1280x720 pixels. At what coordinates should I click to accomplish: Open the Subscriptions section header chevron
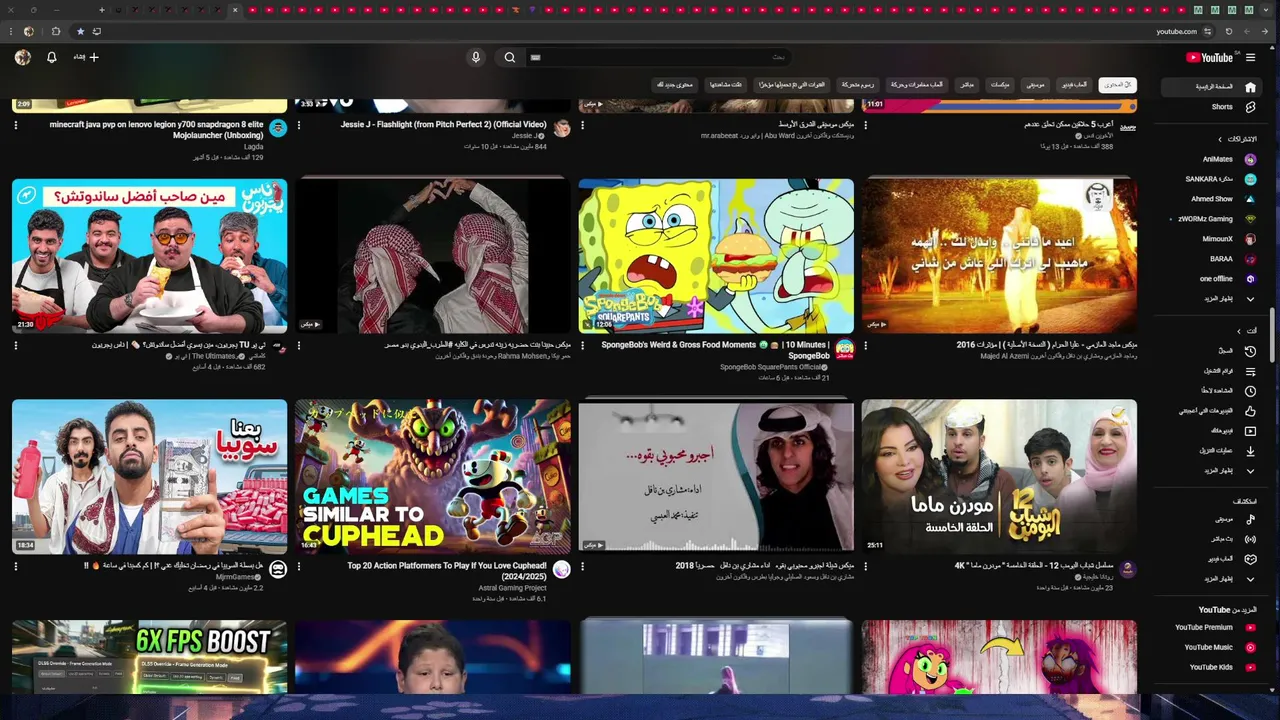(x=1220, y=139)
